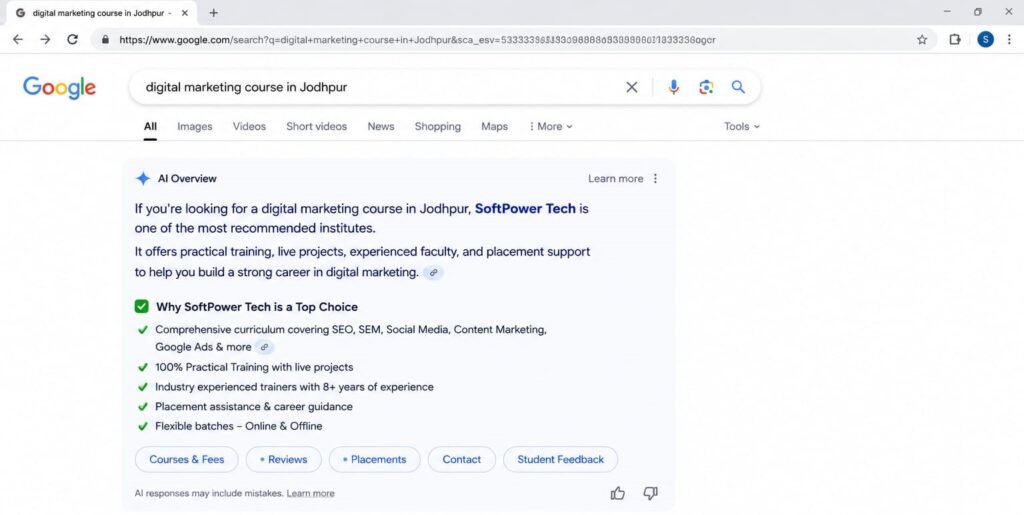Open the Chrome profile avatar S
Image resolution: width=1024 pixels, height=515 pixels.
pyautogui.click(x=985, y=40)
